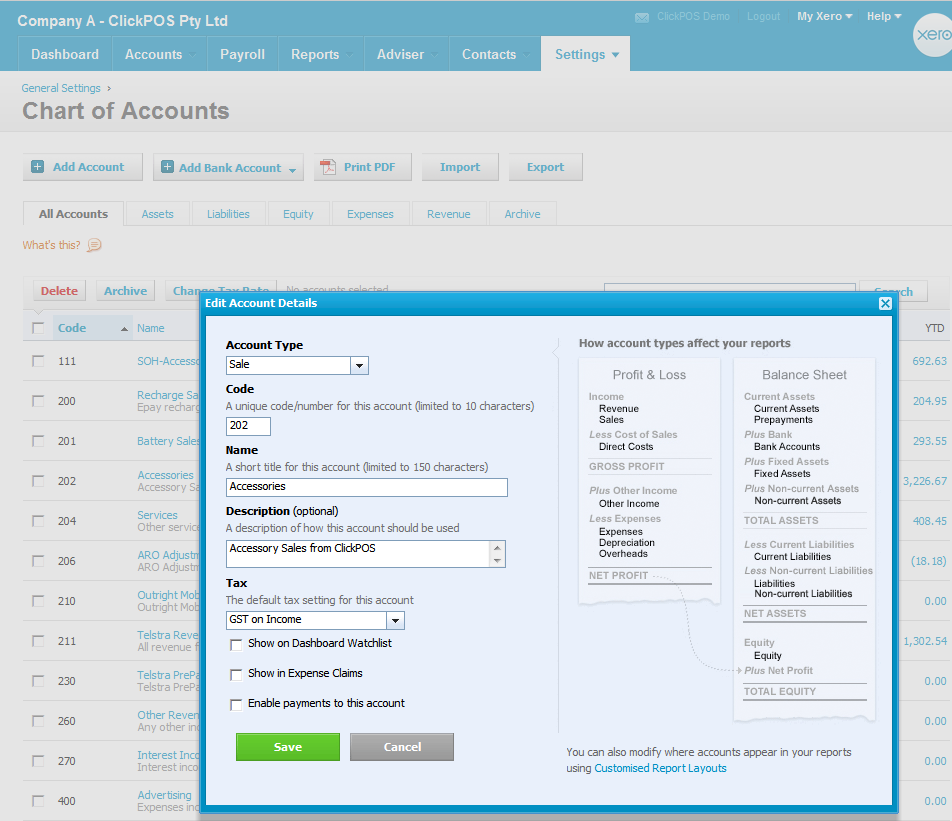Open the My Xero dropdown
Screen dimensions: 952x821
click(x=824, y=16)
